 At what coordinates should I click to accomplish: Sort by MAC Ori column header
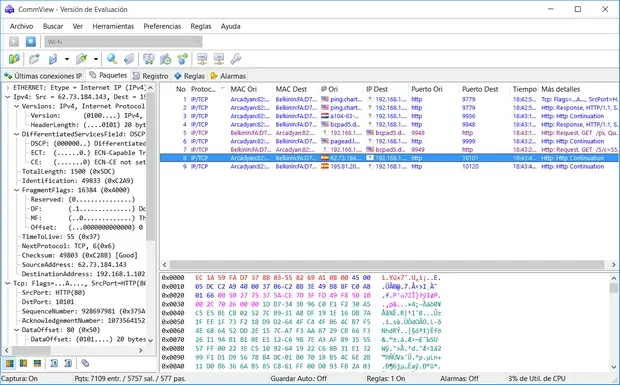pos(250,89)
